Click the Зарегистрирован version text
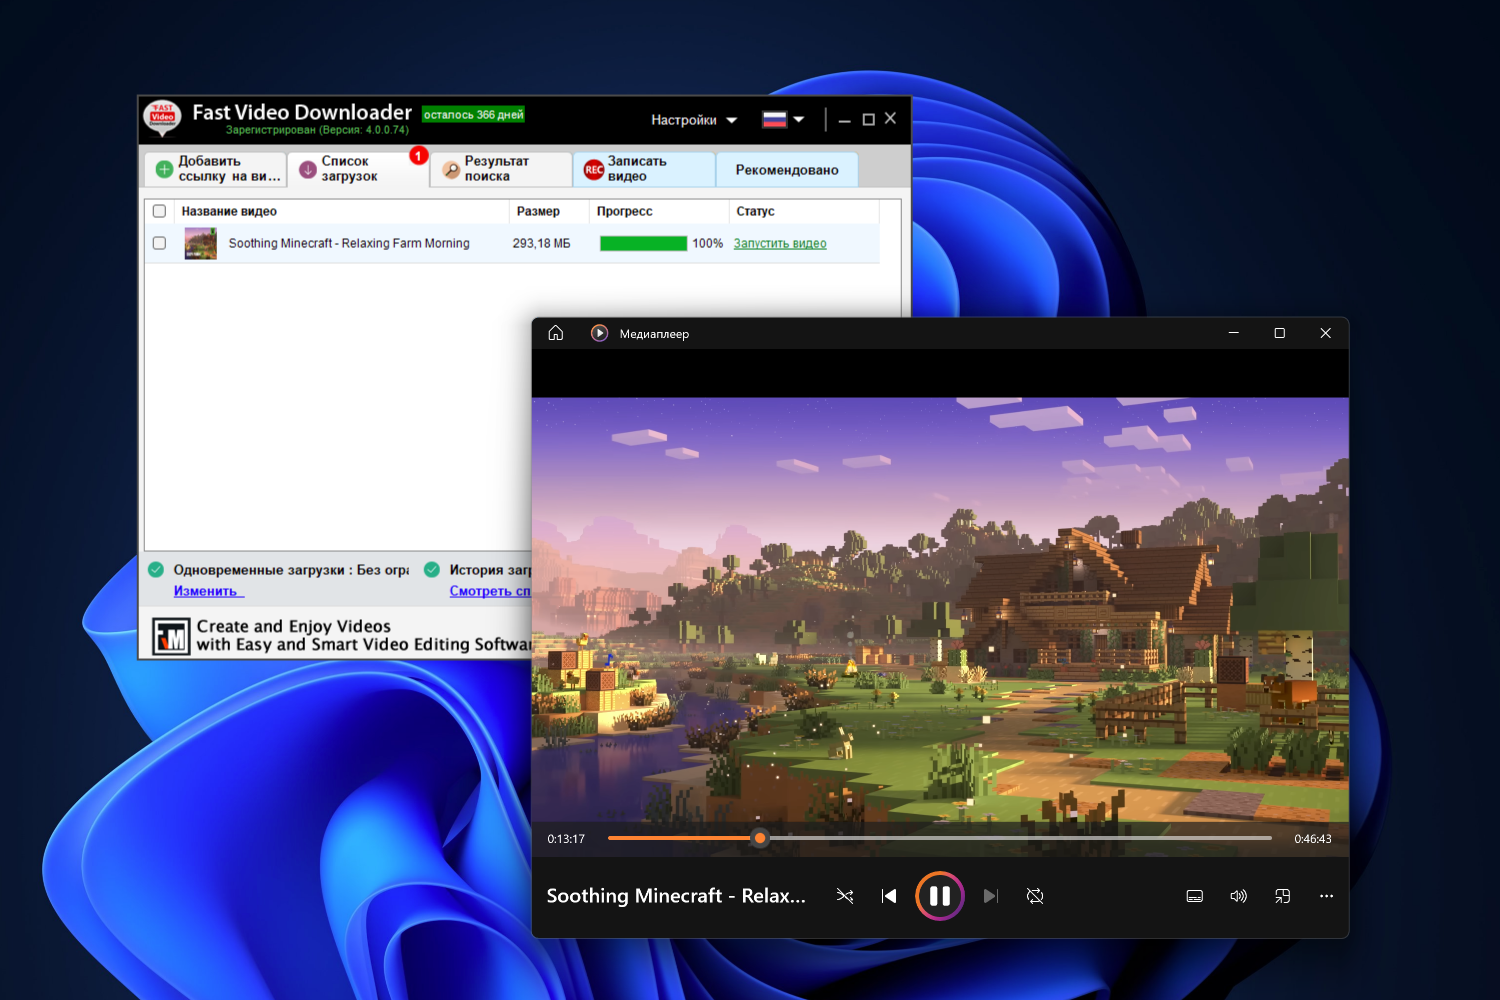 click(317, 130)
